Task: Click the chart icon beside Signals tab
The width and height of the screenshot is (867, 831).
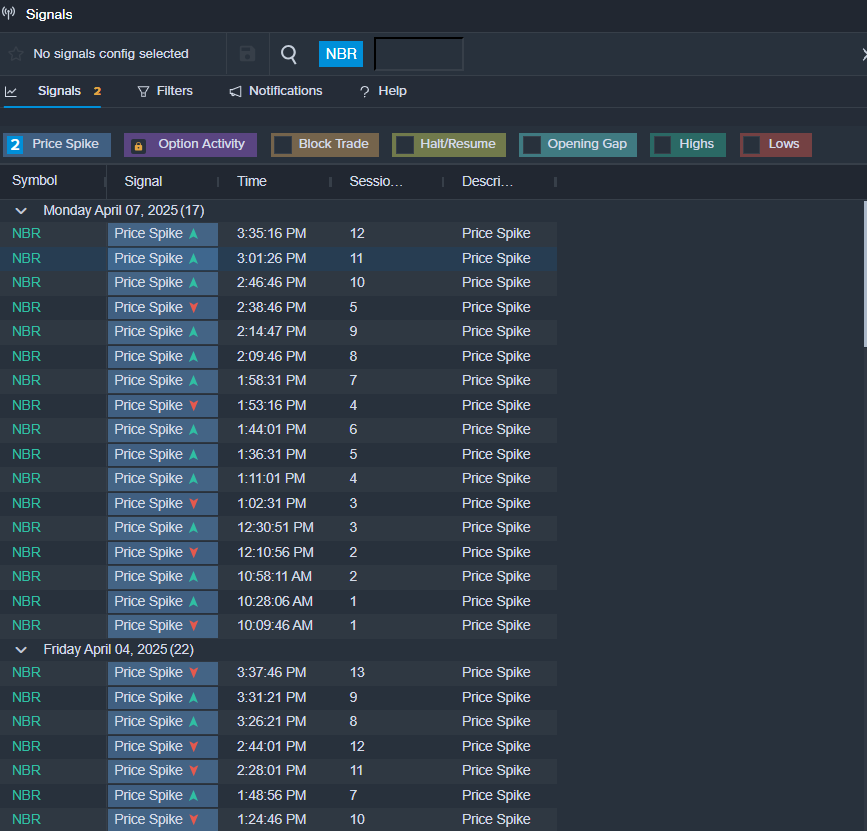Action: tap(11, 91)
